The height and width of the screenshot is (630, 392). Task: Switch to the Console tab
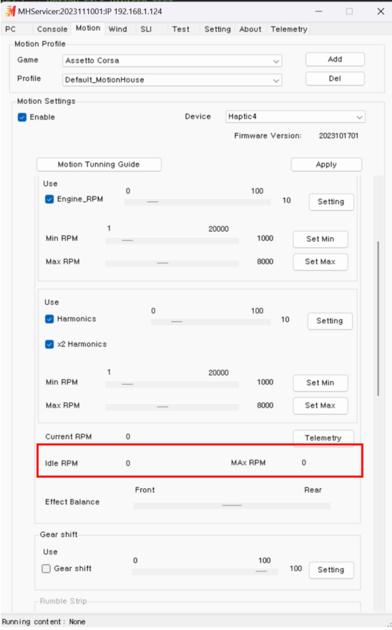(x=52, y=29)
